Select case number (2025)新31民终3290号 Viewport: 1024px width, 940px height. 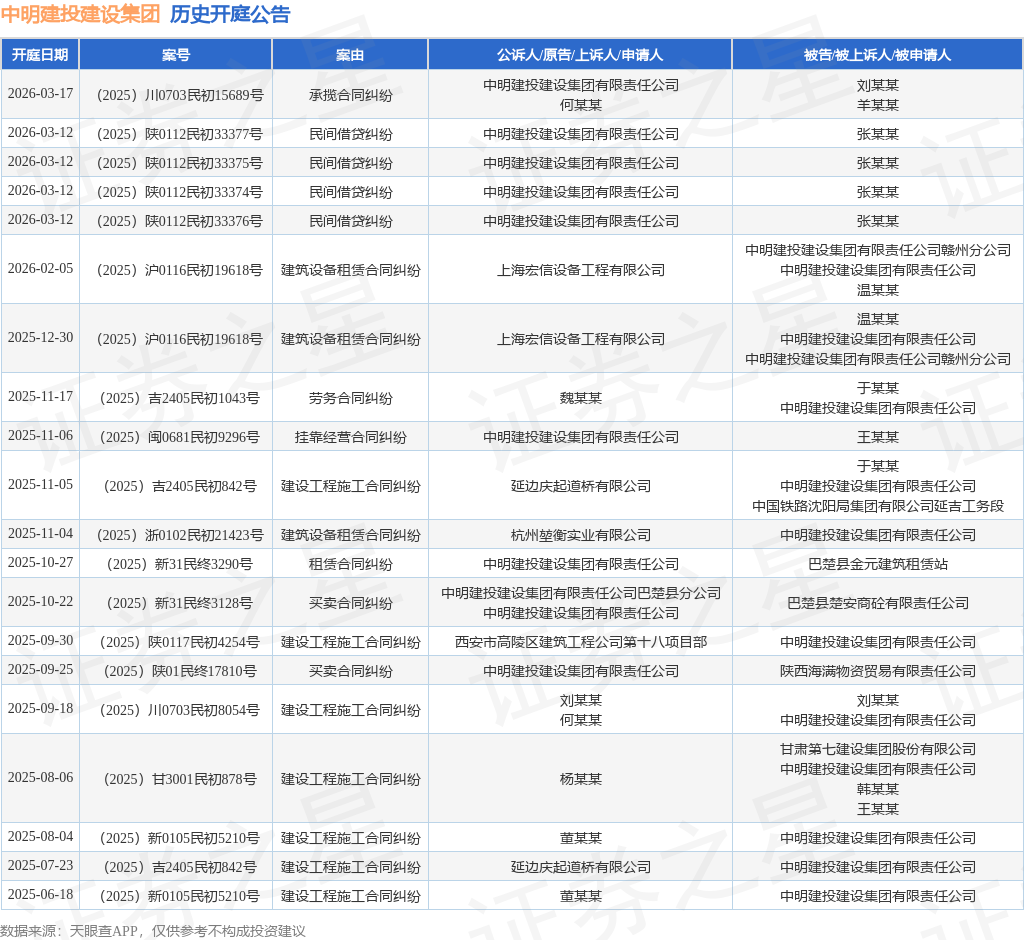pos(180,564)
